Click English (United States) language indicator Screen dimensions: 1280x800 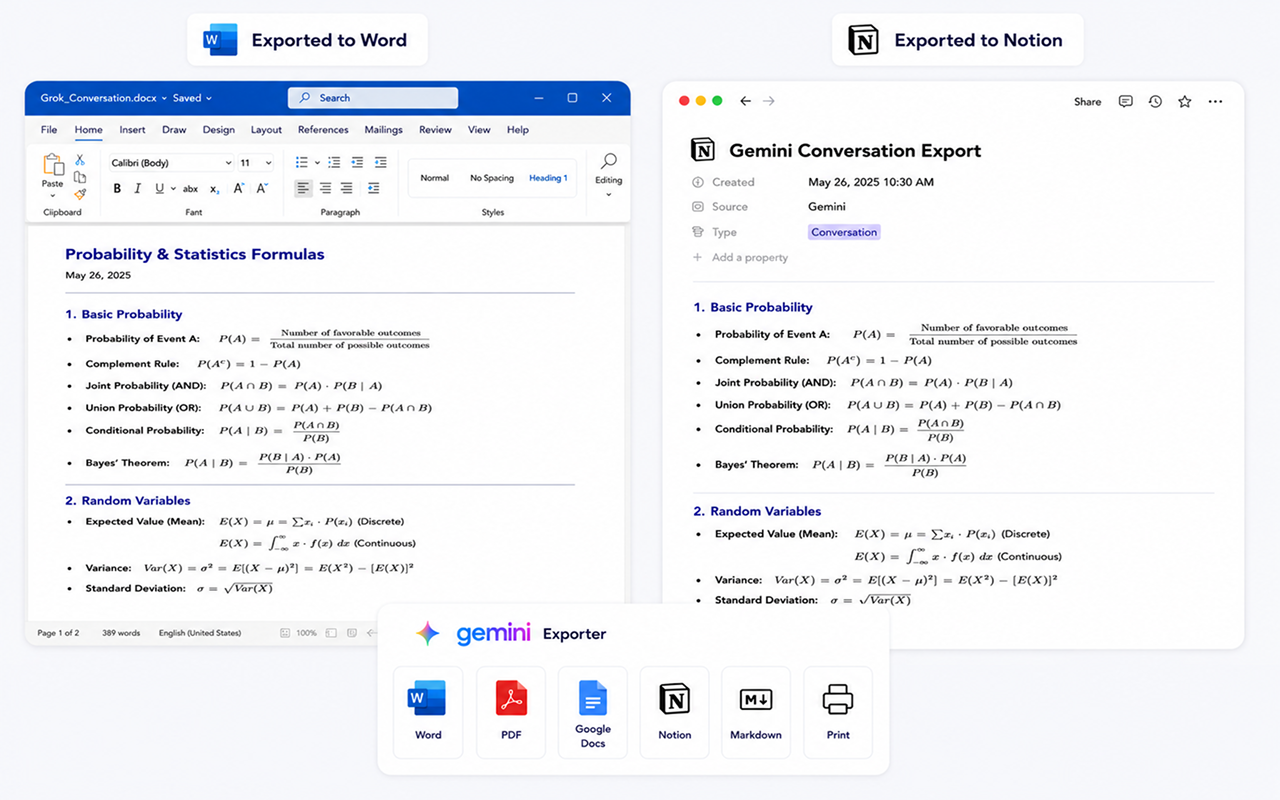tap(200, 633)
